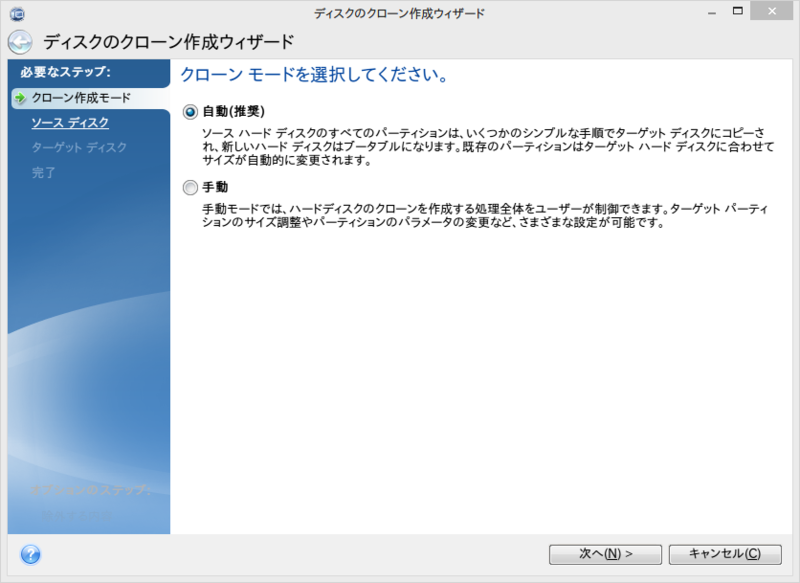
Task: Click the 完了 step in the sidebar
Action: point(43,172)
